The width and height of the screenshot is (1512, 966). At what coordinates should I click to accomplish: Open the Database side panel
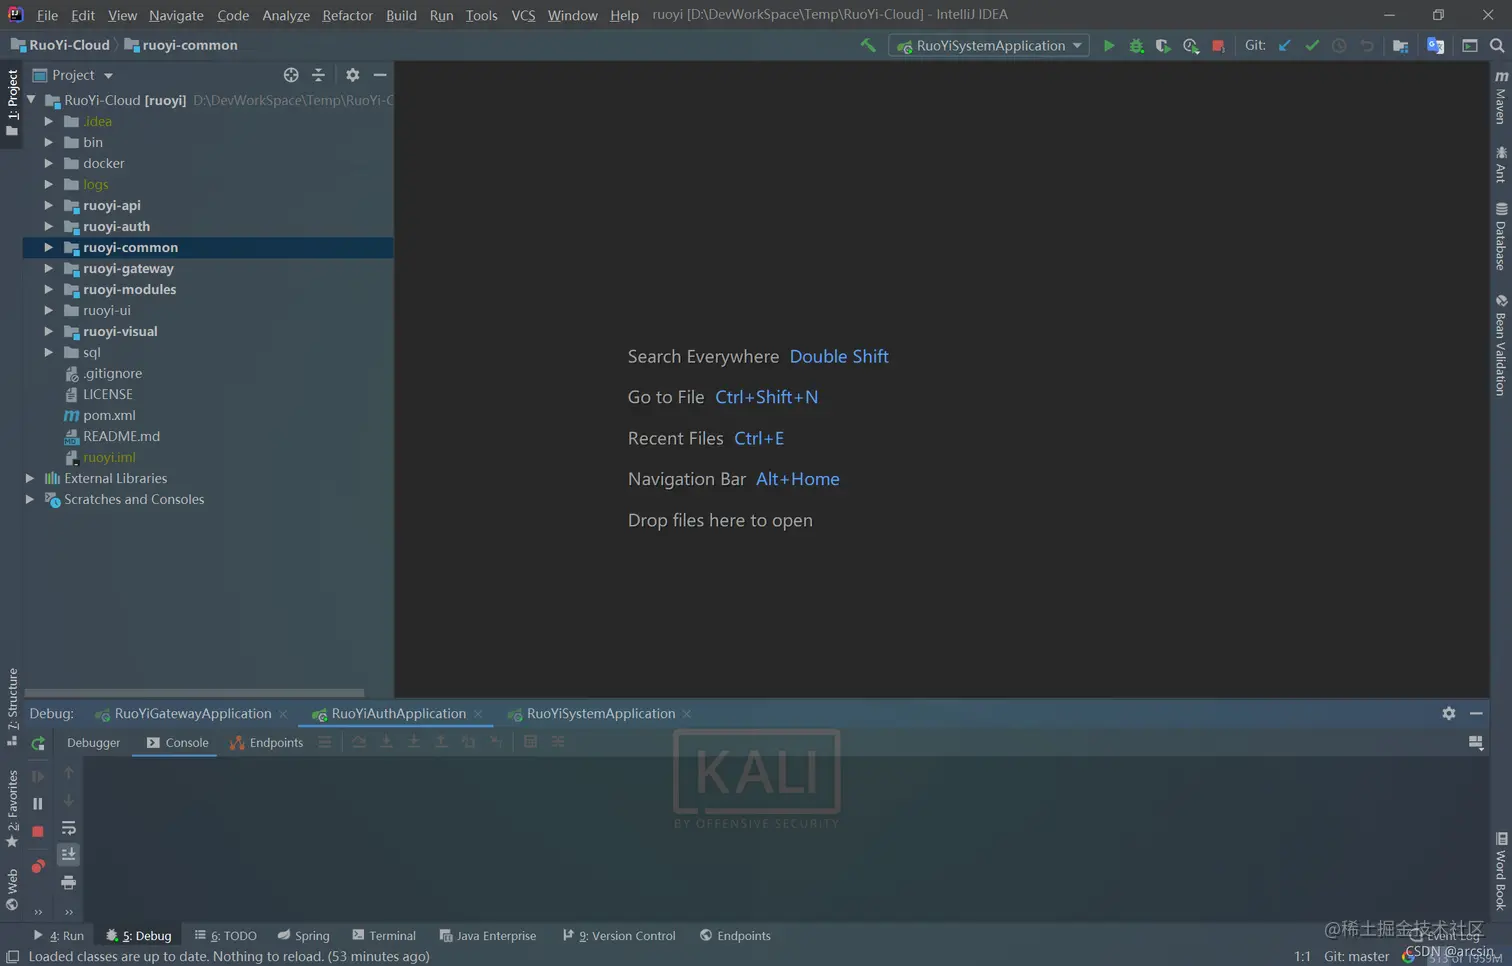[1501, 236]
